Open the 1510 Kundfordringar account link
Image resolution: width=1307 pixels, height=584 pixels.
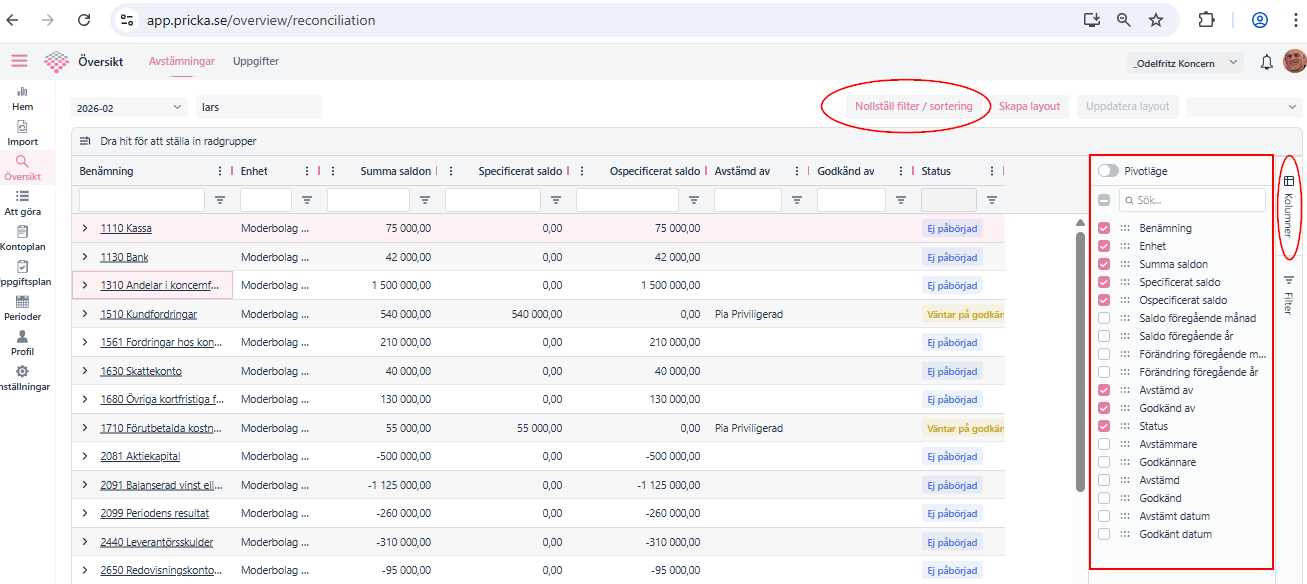tap(148, 314)
